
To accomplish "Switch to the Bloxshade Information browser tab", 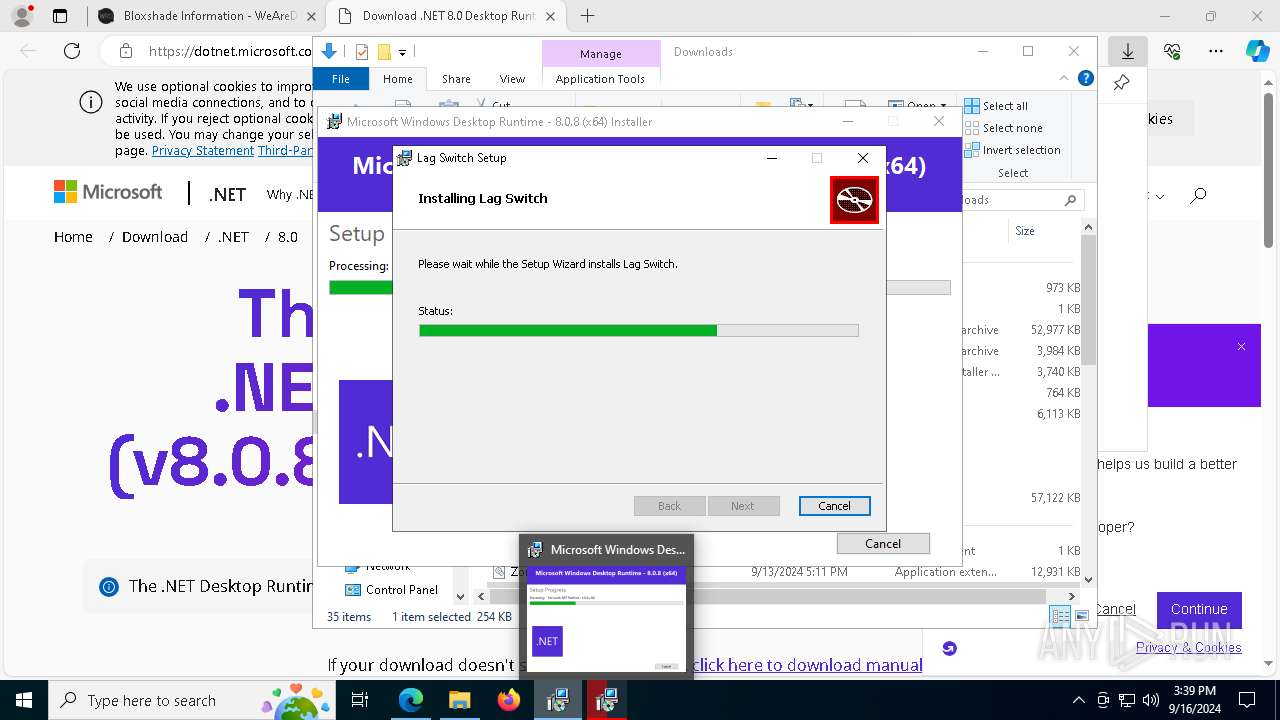I will pyautogui.click(x=205, y=16).
